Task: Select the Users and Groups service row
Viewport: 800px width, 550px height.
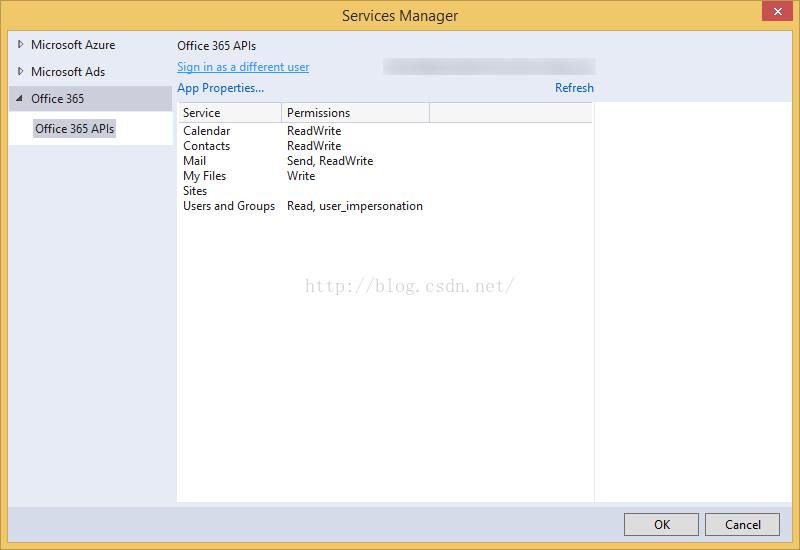Action: 385,206
